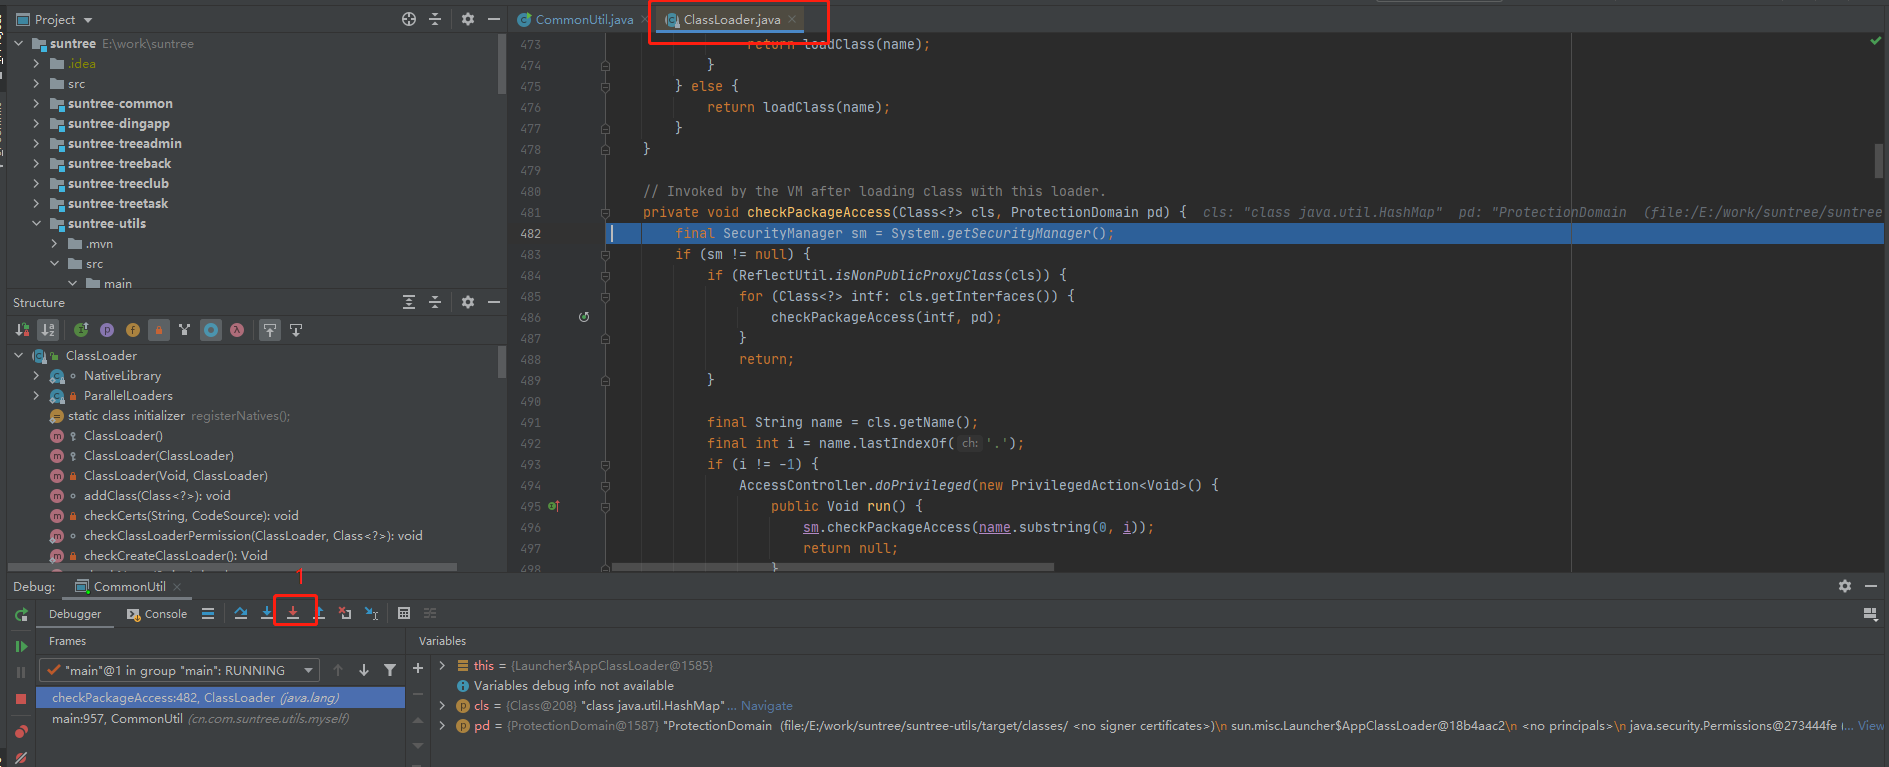Select next frame down arrow

point(364,670)
